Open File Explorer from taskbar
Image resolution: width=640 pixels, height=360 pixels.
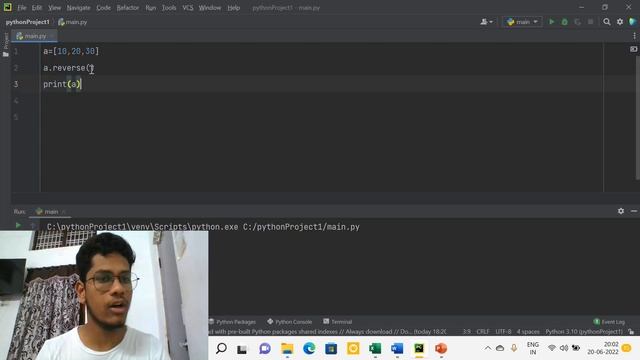287,349
